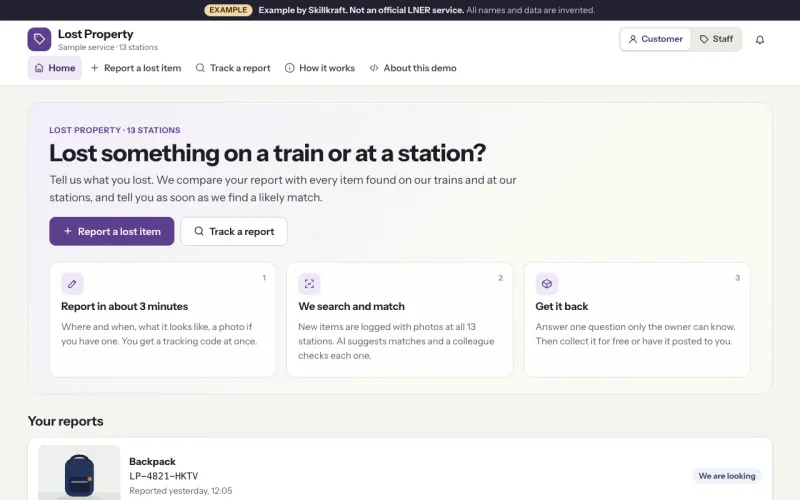Click the purple Report a lost item button
Screen dimensions: 800x500
pos(112,231)
